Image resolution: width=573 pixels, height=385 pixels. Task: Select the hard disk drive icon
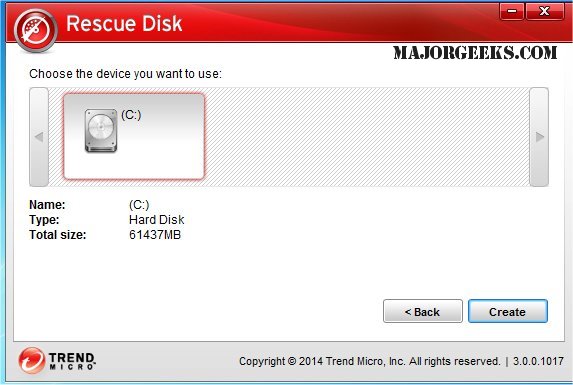(101, 131)
